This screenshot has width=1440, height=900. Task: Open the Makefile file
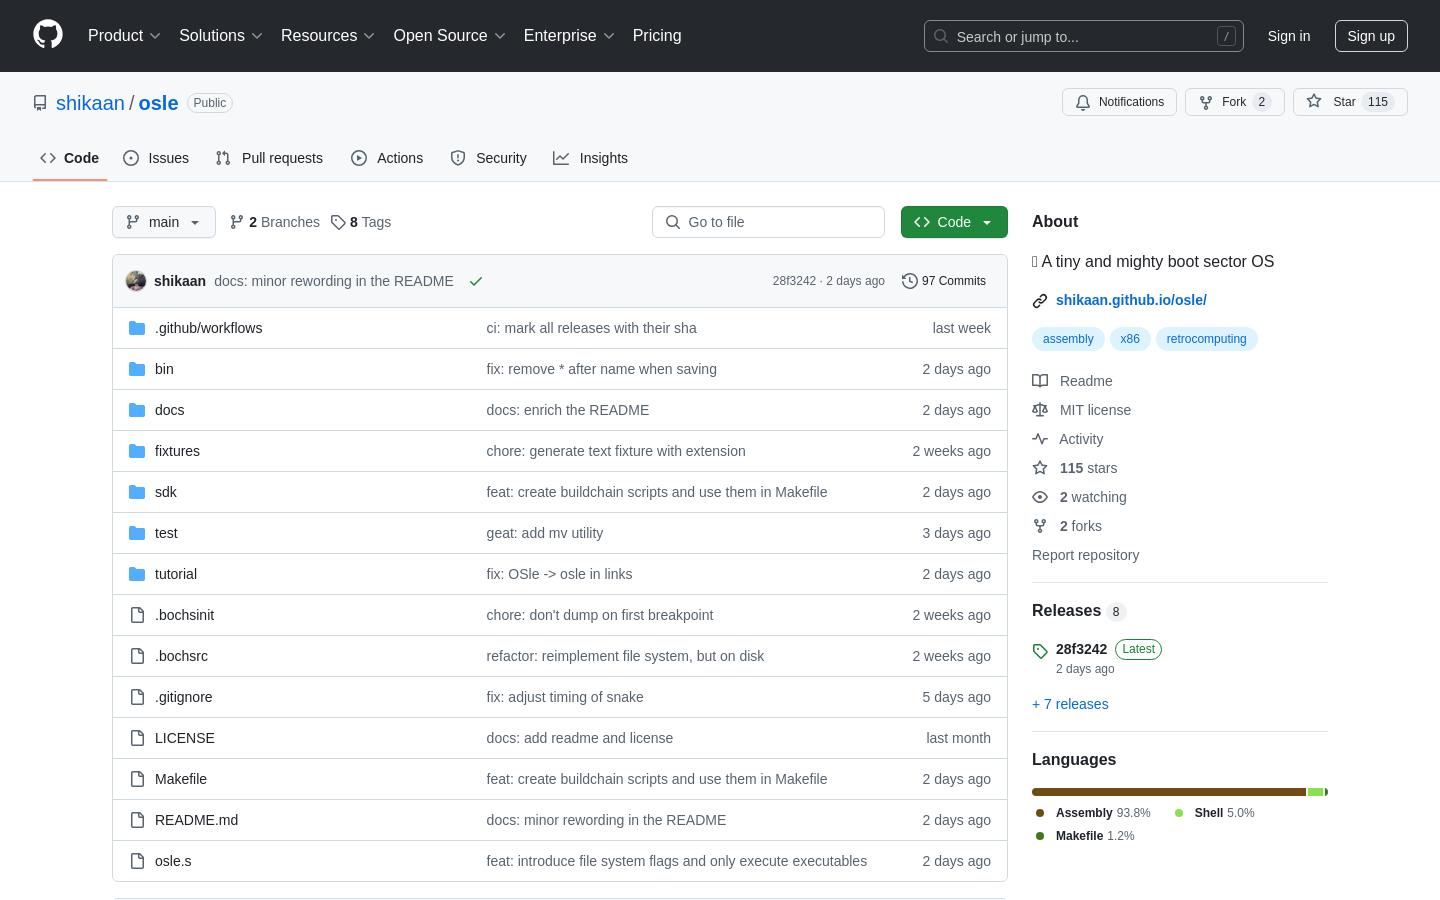pos(181,779)
